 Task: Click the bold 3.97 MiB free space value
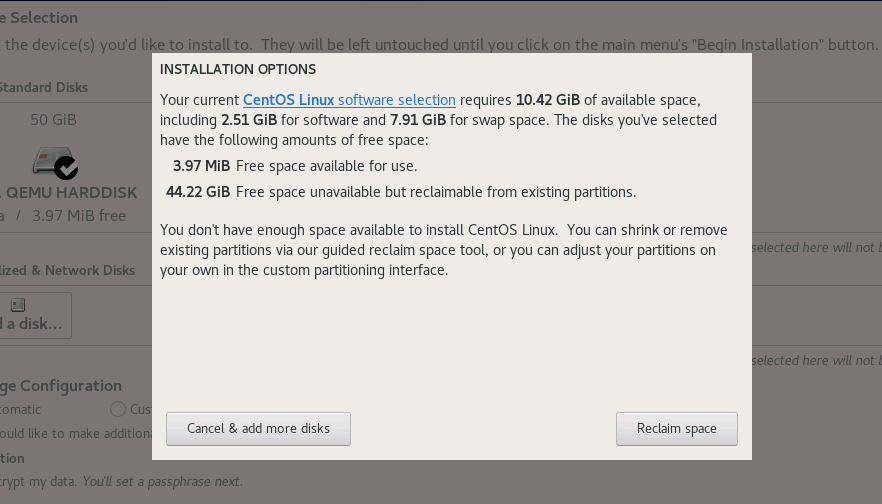point(201,166)
